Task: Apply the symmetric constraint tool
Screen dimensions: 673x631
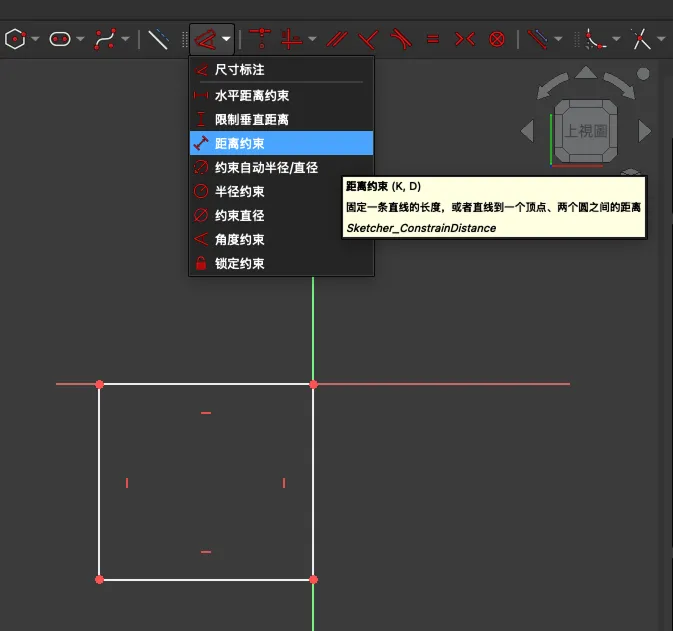Action: point(464,39)
